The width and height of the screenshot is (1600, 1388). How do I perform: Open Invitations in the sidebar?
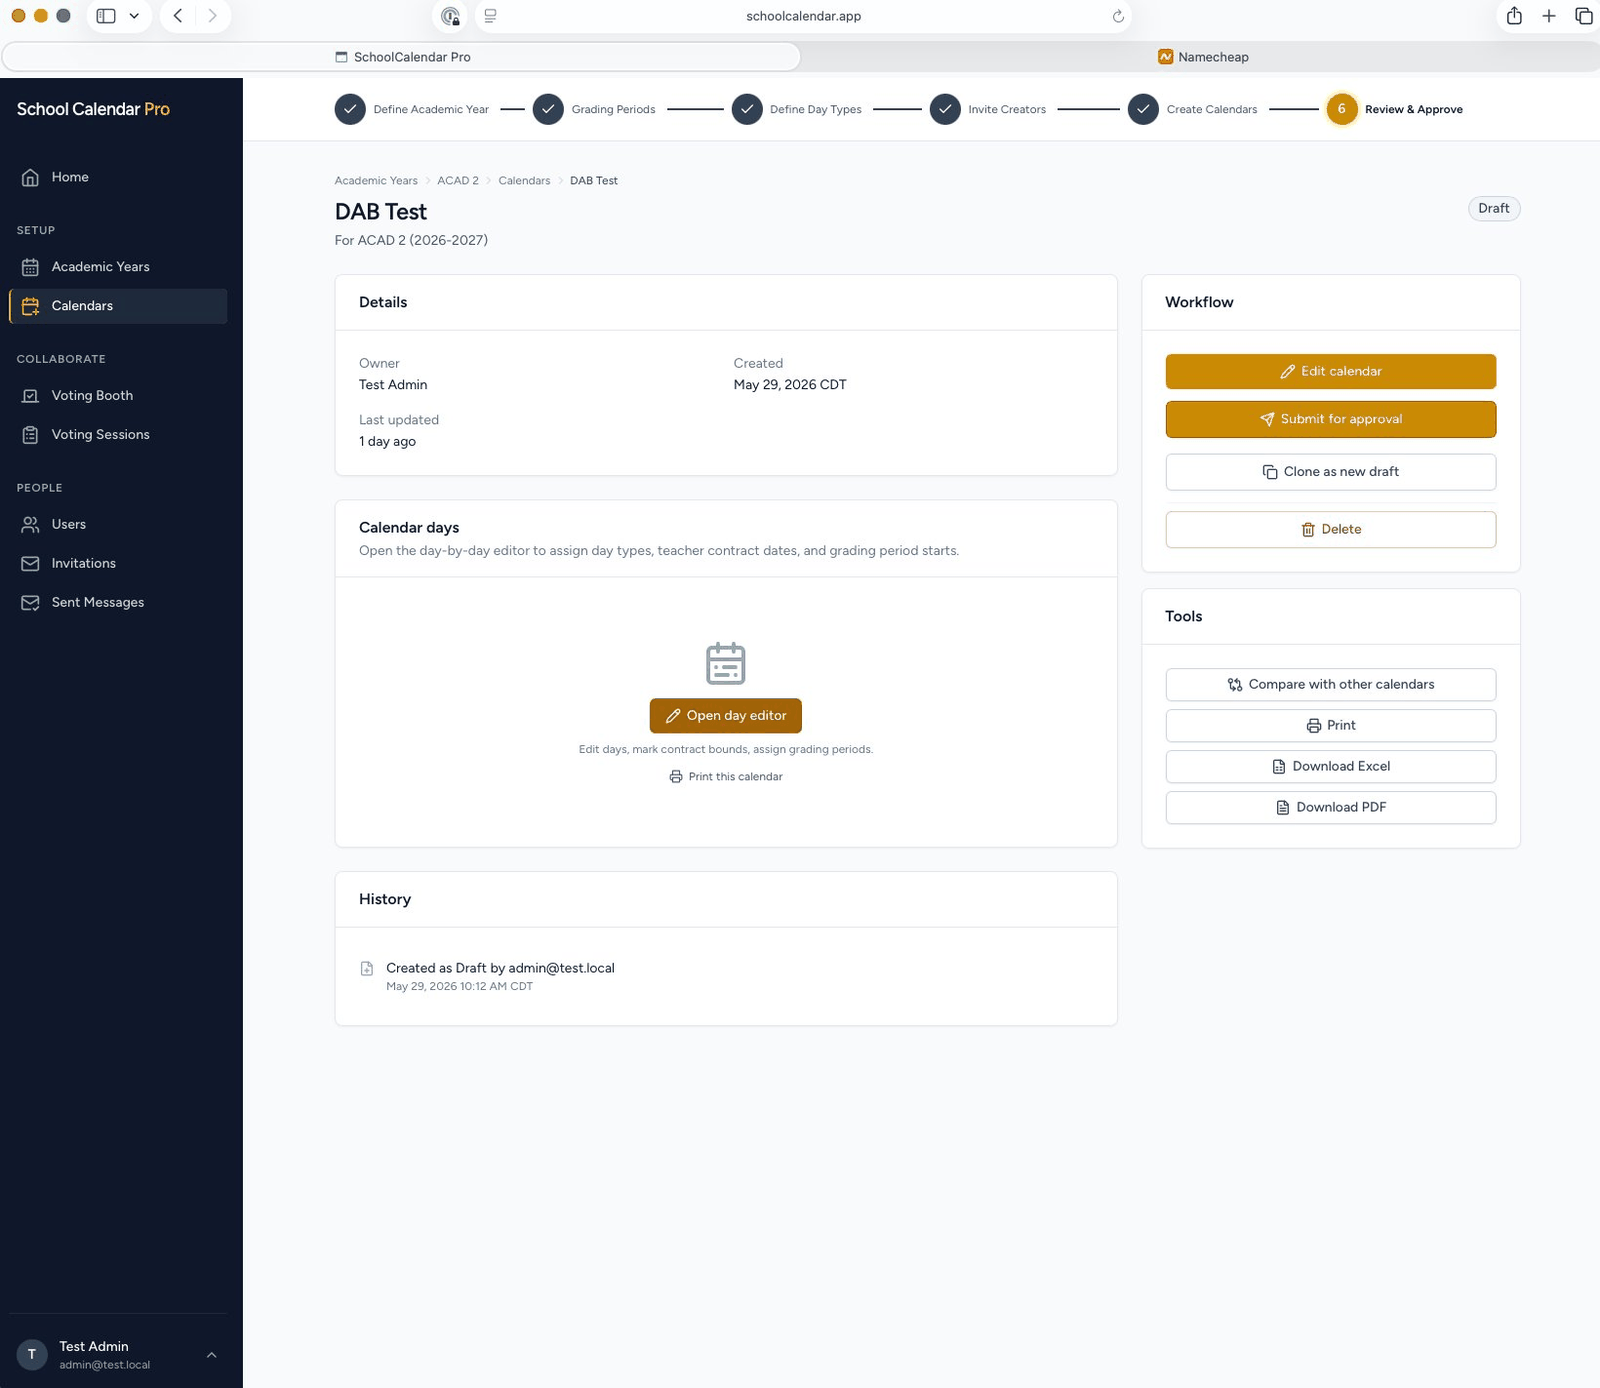118,564
